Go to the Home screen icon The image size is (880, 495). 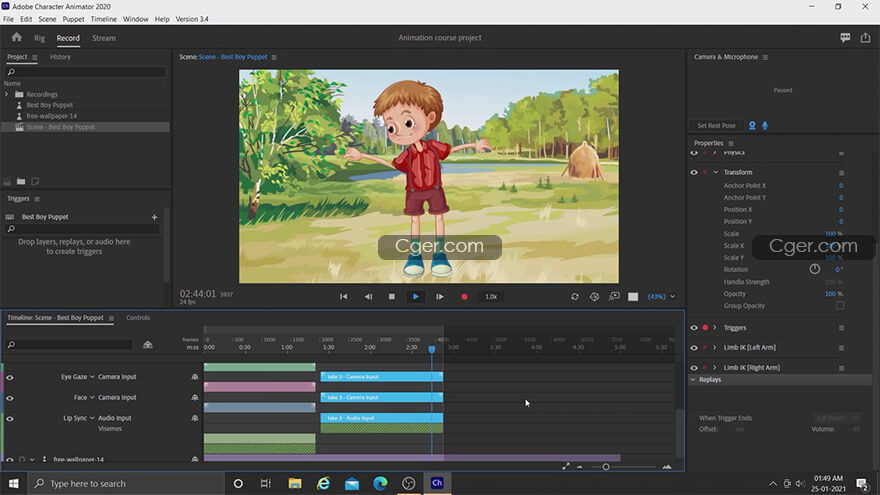click(16, 38)
